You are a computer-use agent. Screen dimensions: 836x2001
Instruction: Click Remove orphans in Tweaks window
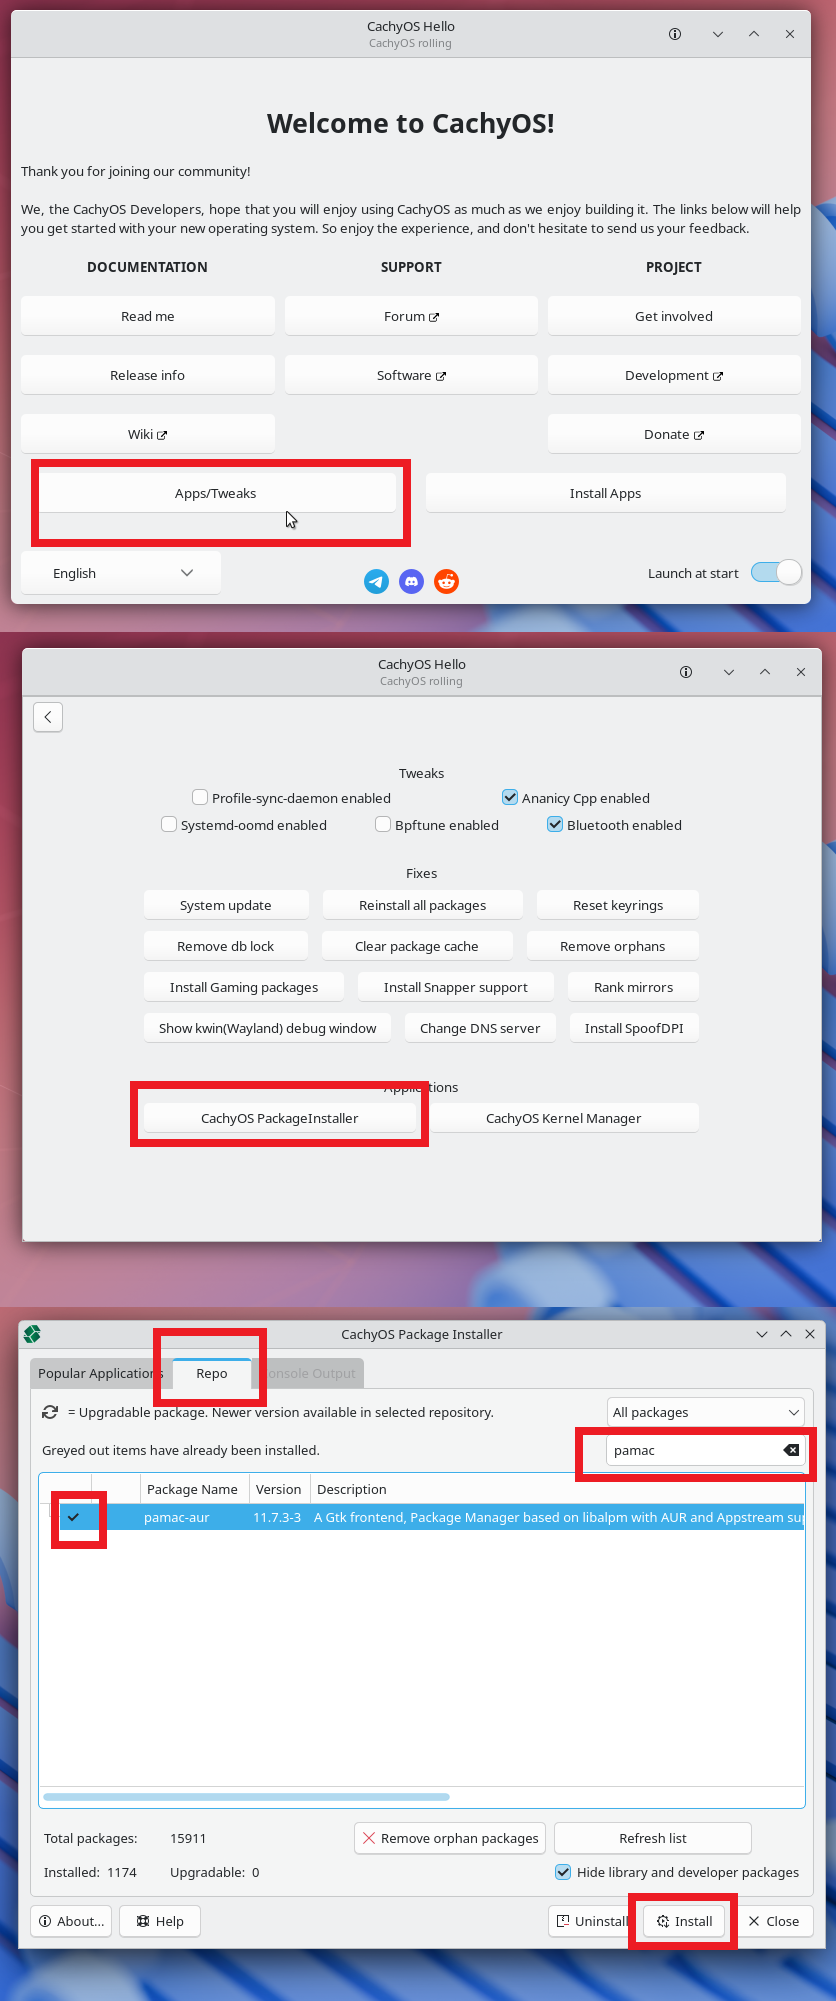[613, 946]
